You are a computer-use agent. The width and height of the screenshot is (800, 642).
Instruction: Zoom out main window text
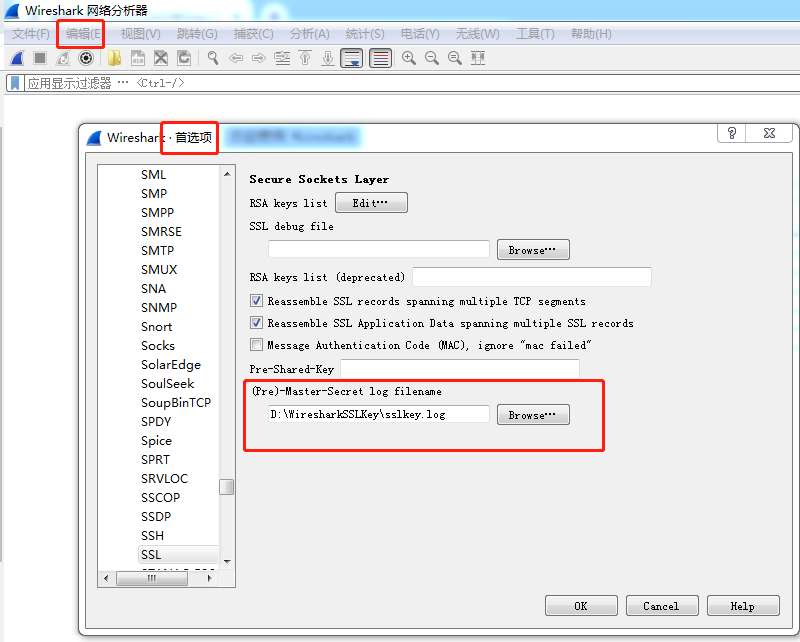click(x=432, y=58)
